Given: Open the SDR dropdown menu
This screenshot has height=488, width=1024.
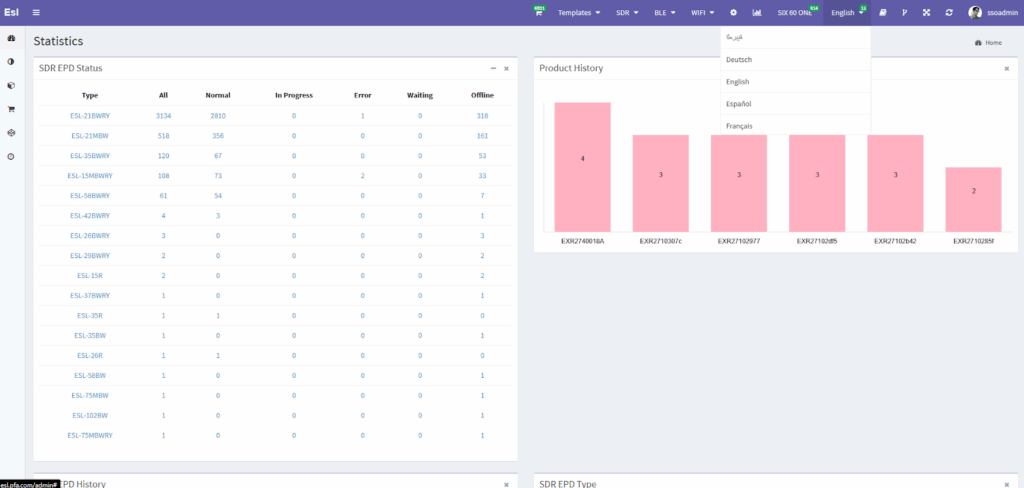Looking at the screenshot, I should click(x=627, y=13).
